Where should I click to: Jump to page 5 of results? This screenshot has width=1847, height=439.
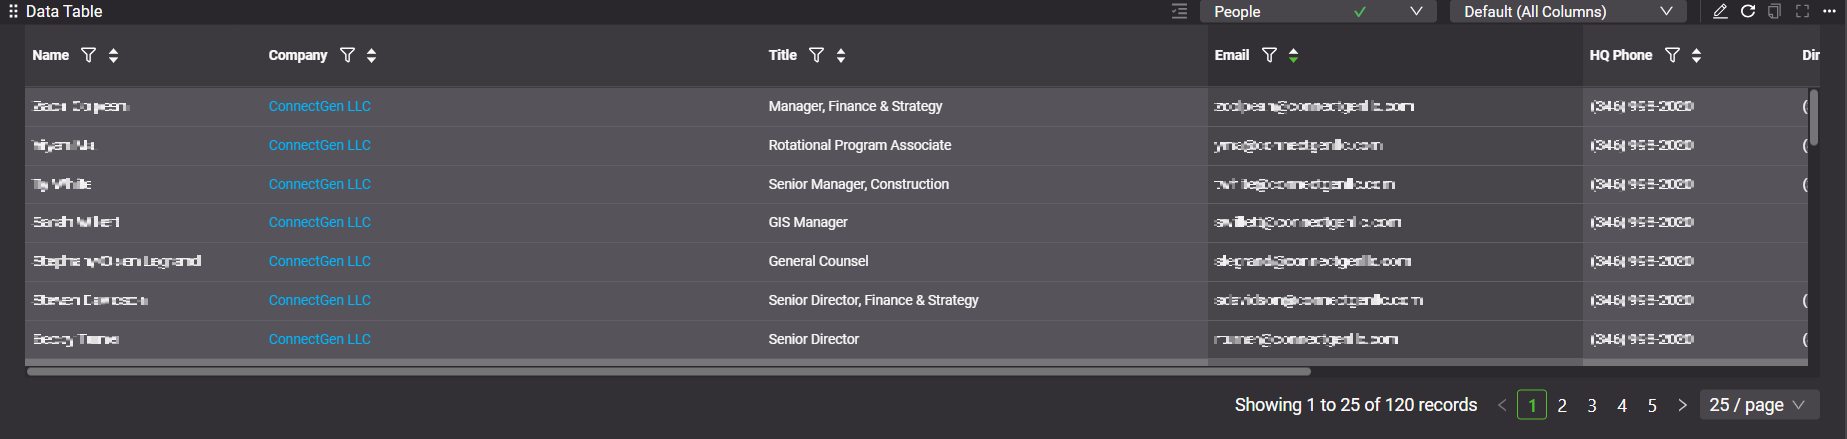point(1652,405)
